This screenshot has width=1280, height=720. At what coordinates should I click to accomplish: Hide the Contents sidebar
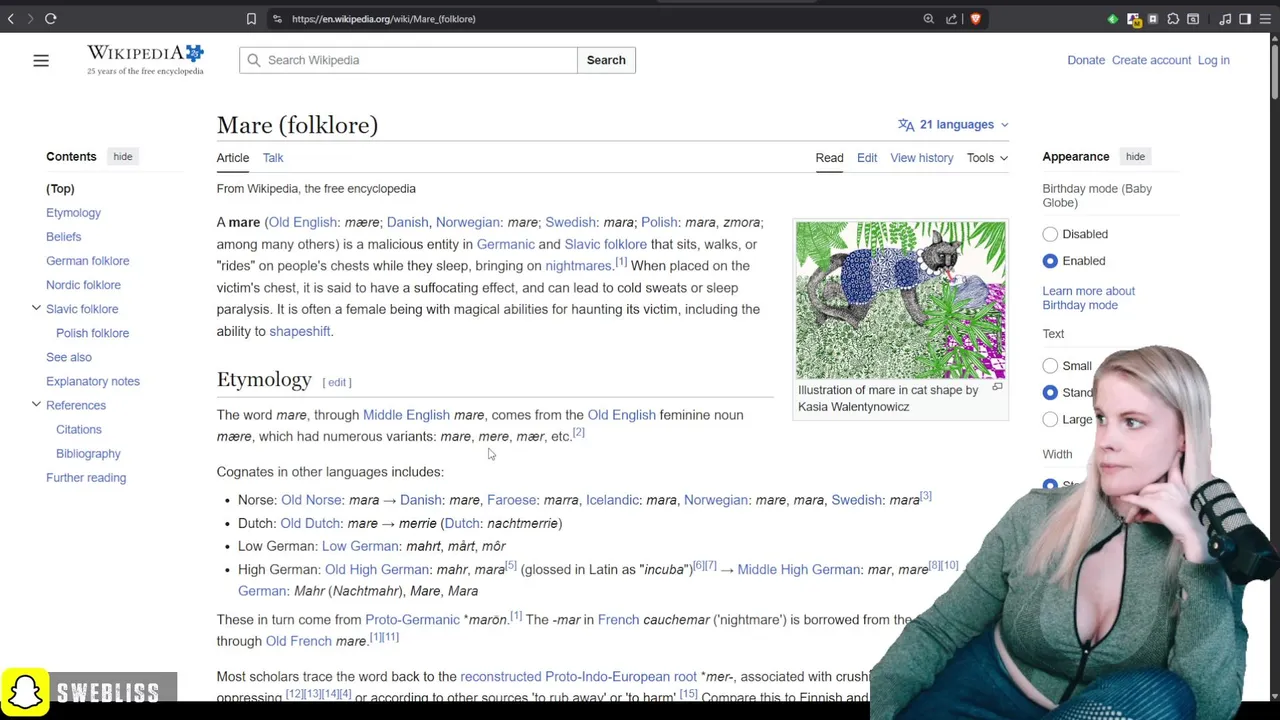coord(122,157)
